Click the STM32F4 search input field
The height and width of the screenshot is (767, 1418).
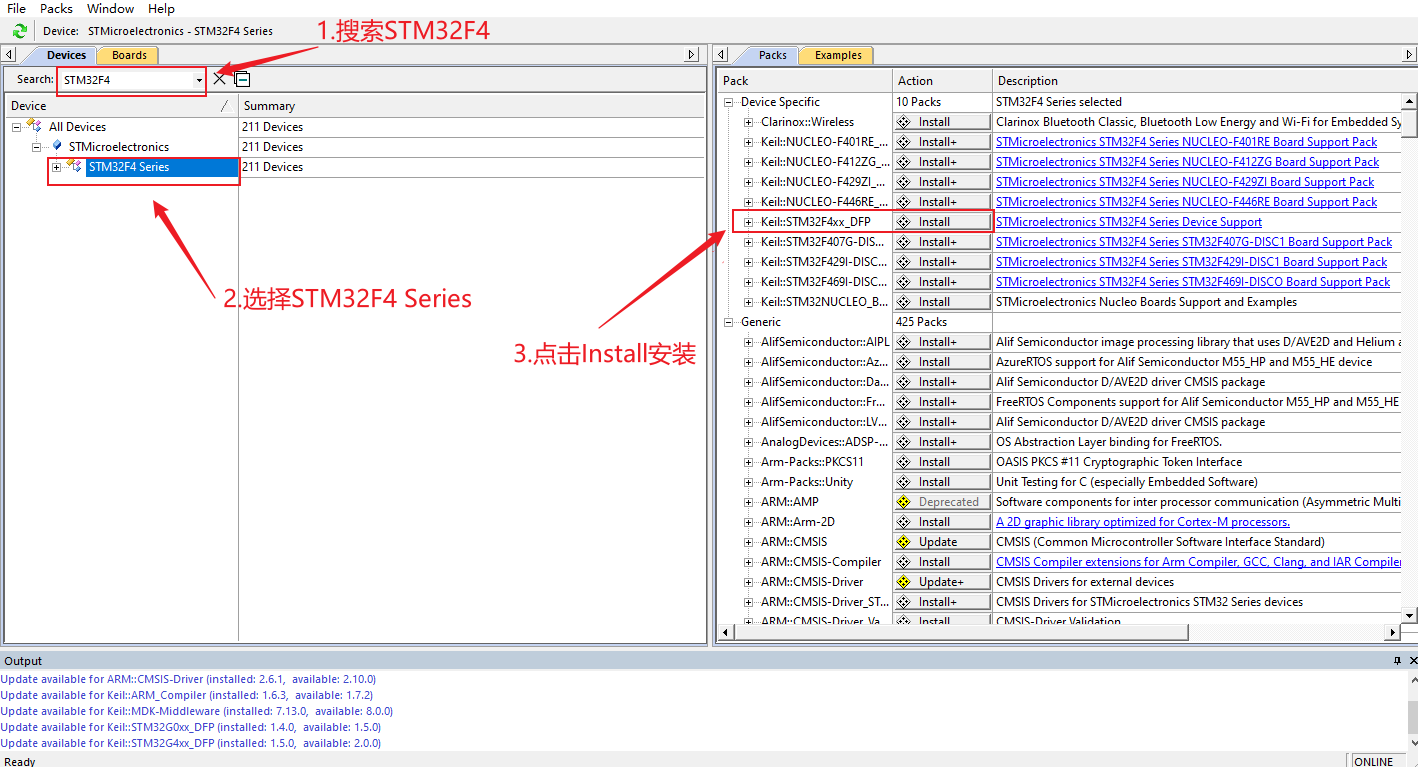[x=125, y=80]
